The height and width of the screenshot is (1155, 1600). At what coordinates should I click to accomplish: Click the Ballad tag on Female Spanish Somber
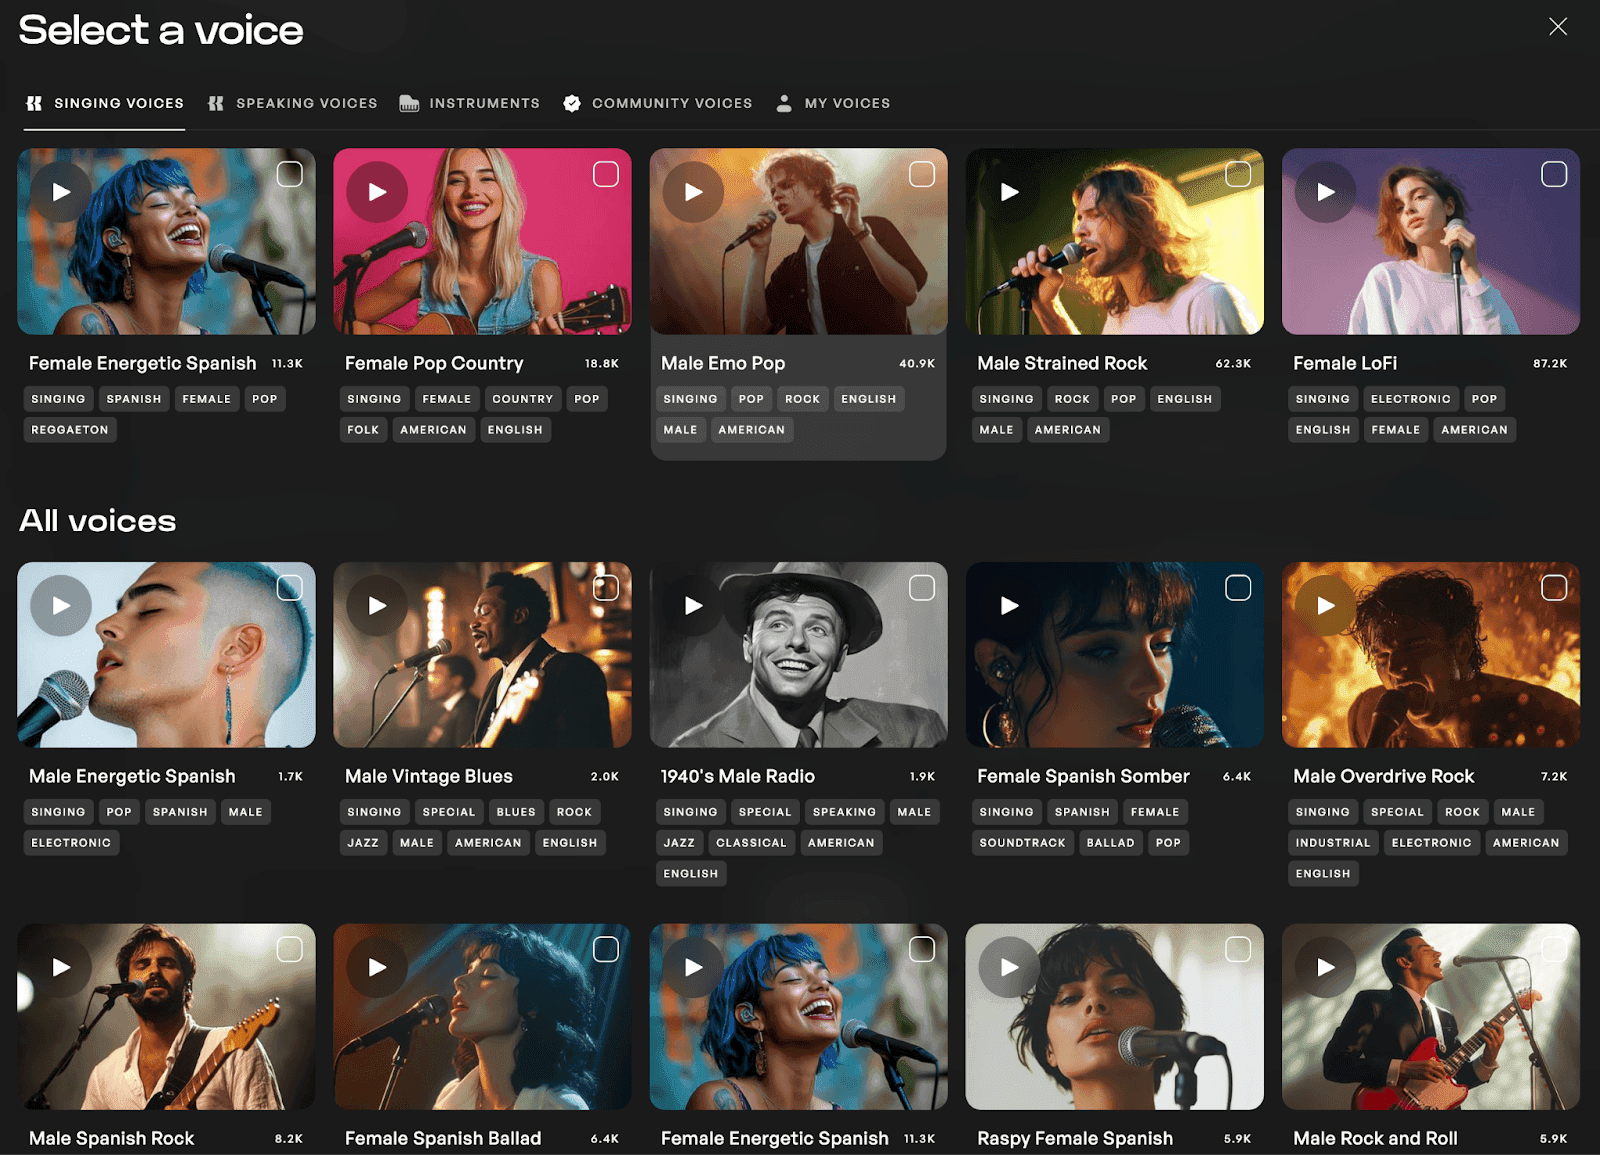pos(1111,844)
